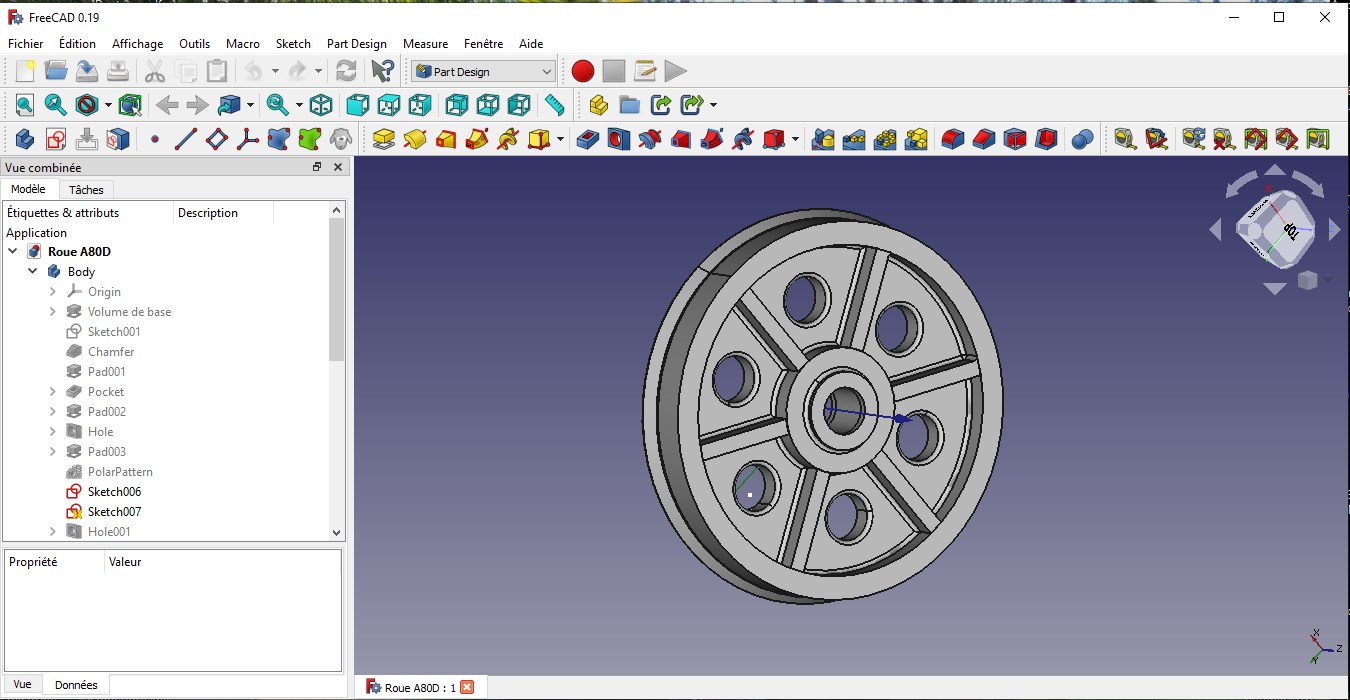Collapse the Body node

tap(33, 272)
